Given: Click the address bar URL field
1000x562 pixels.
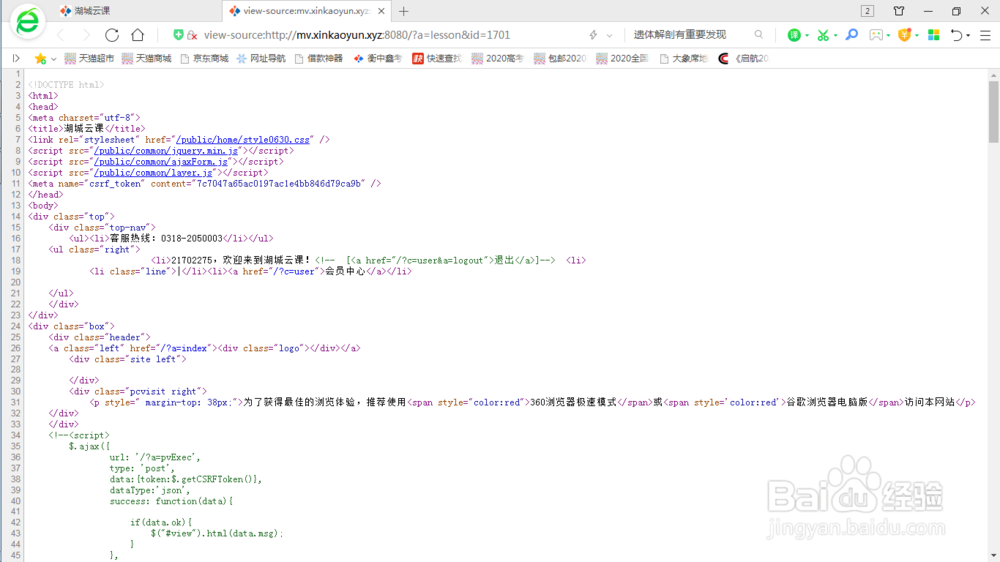Looking at the screenshot, I should (357, 35).
